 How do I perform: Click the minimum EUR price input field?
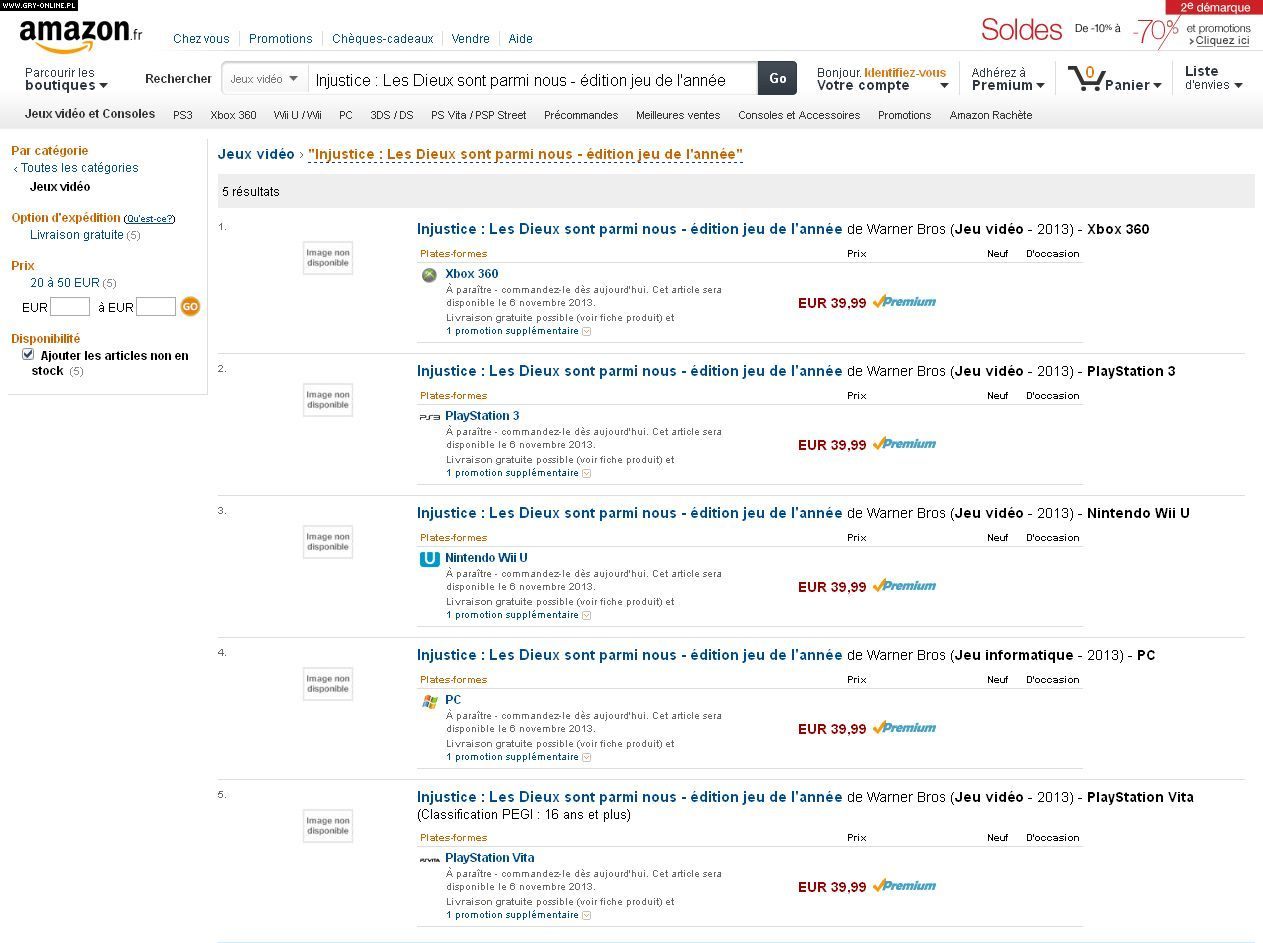(x=70, y=307)
